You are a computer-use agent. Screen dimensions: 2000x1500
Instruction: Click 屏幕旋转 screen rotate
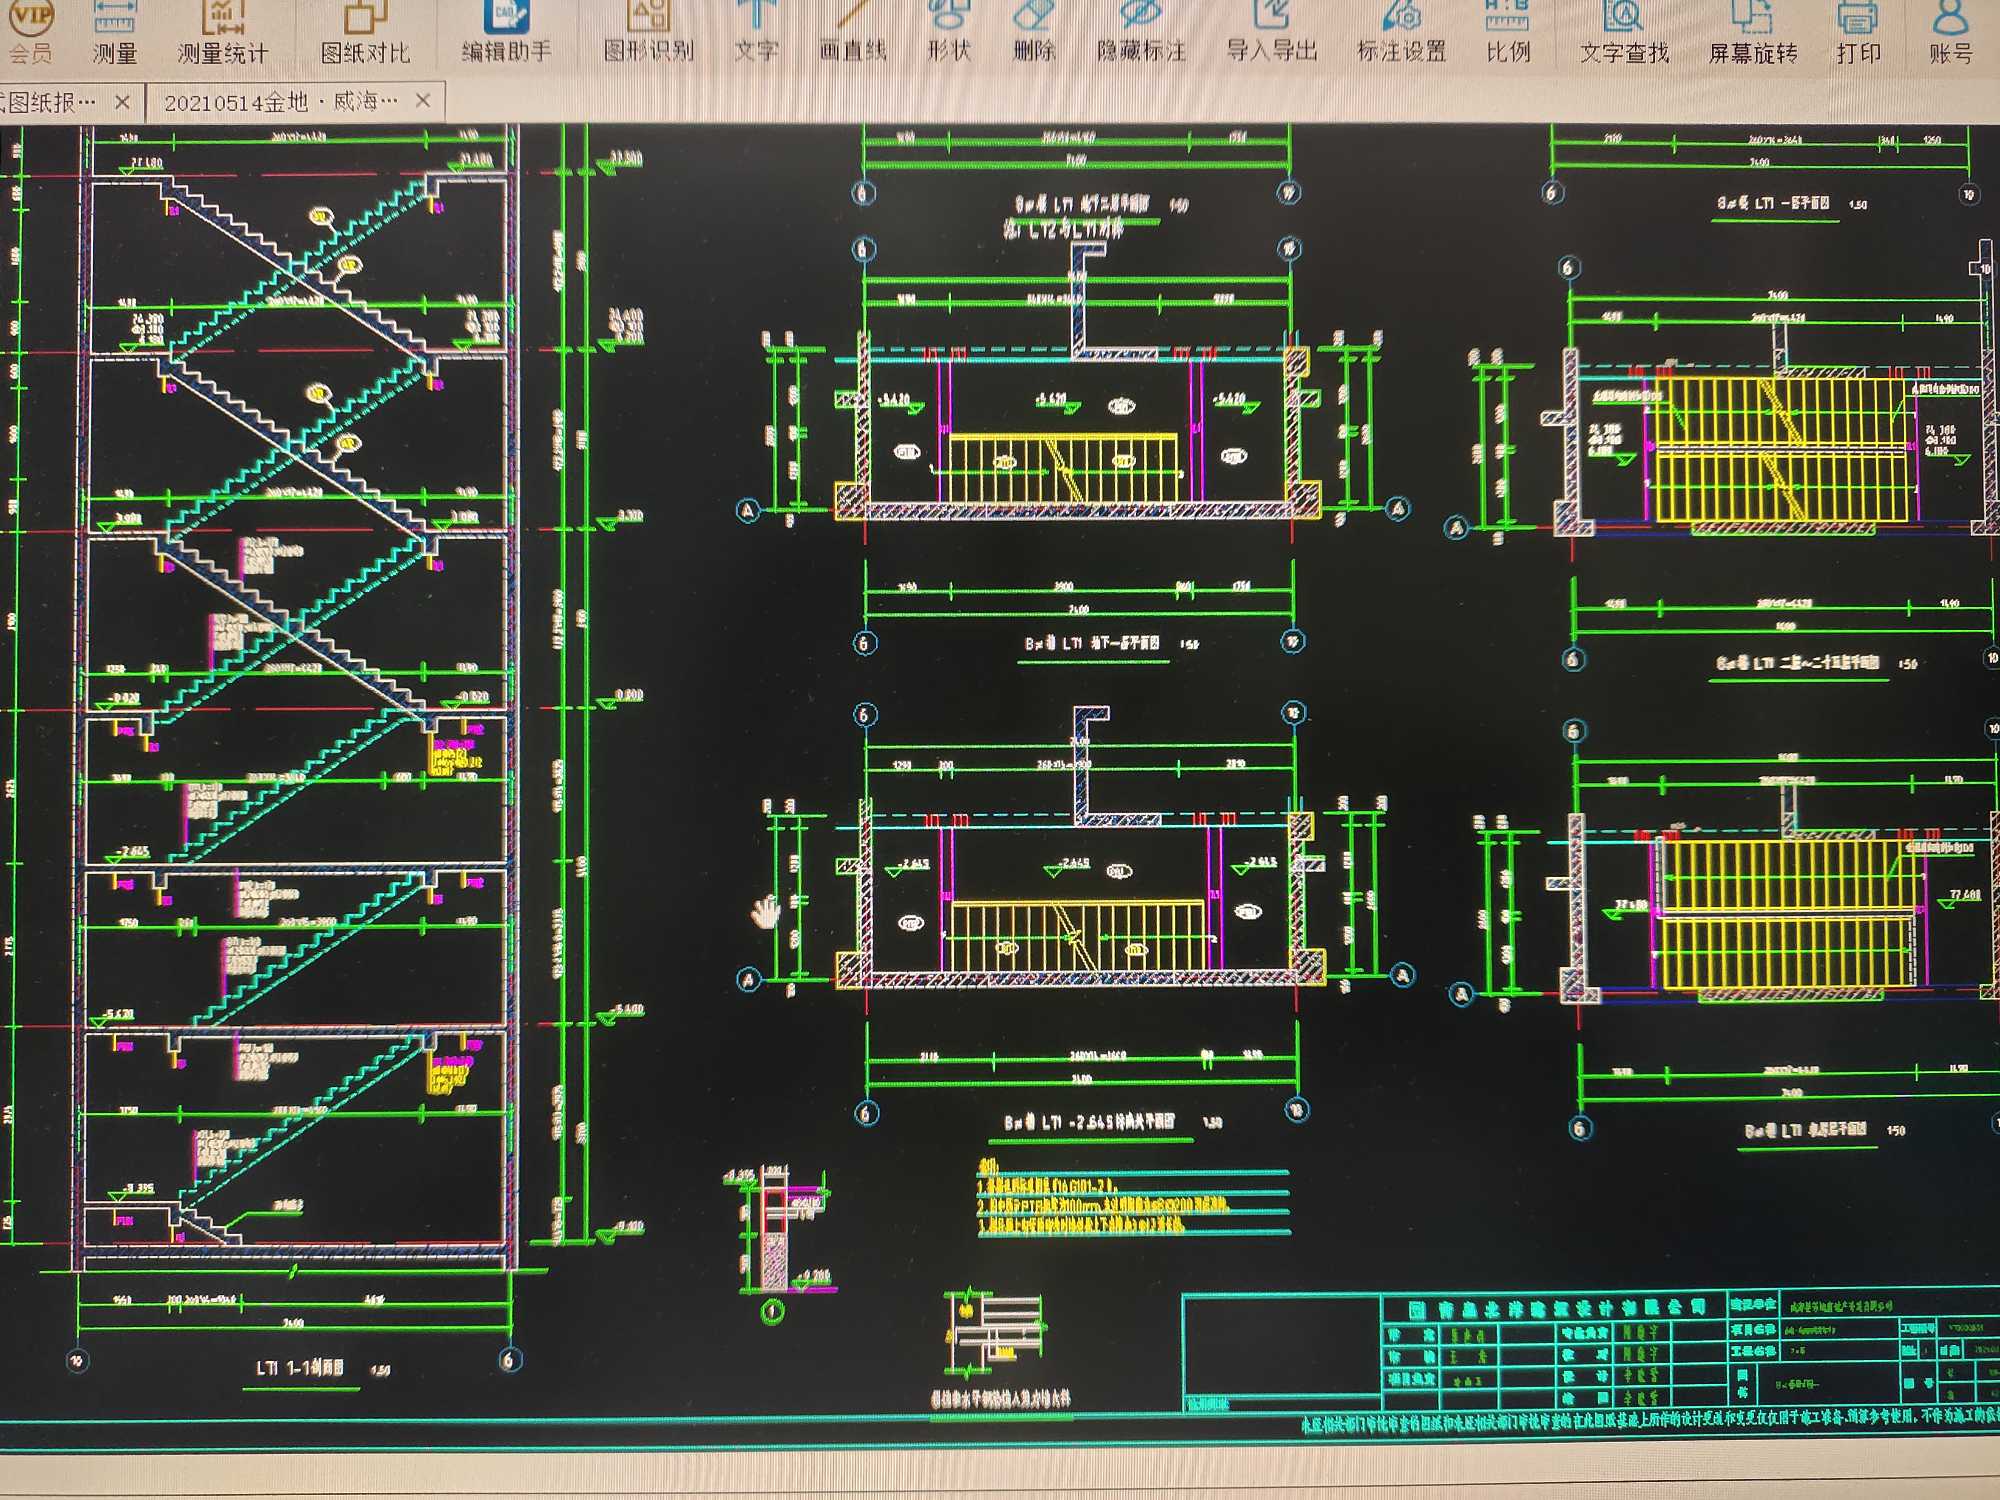pos(1753,33)
